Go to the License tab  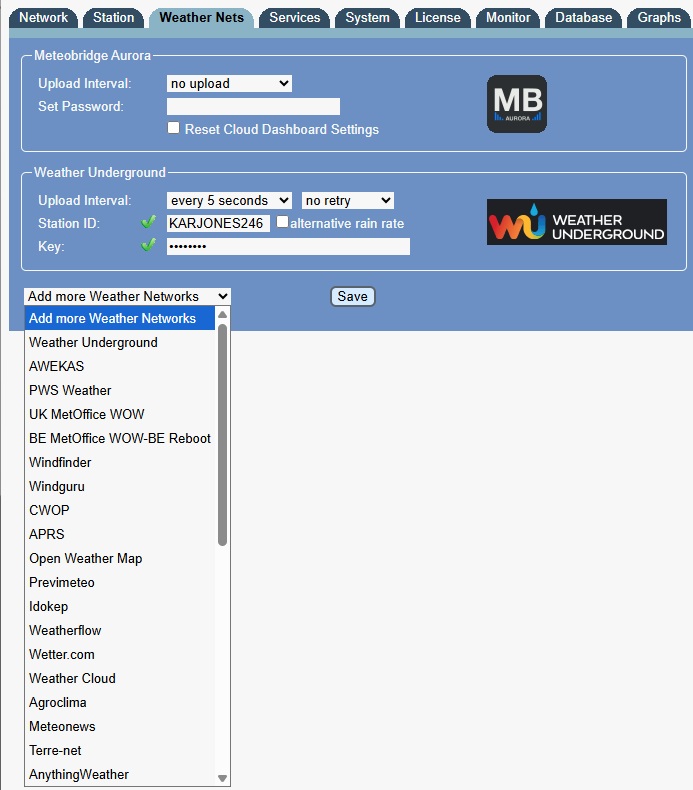tap(437, 18)
